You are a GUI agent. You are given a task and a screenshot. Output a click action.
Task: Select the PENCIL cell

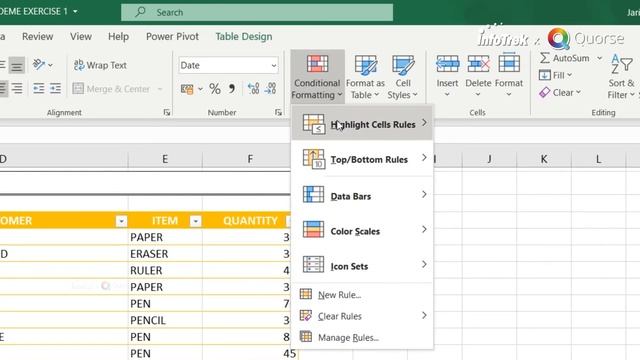165,320
